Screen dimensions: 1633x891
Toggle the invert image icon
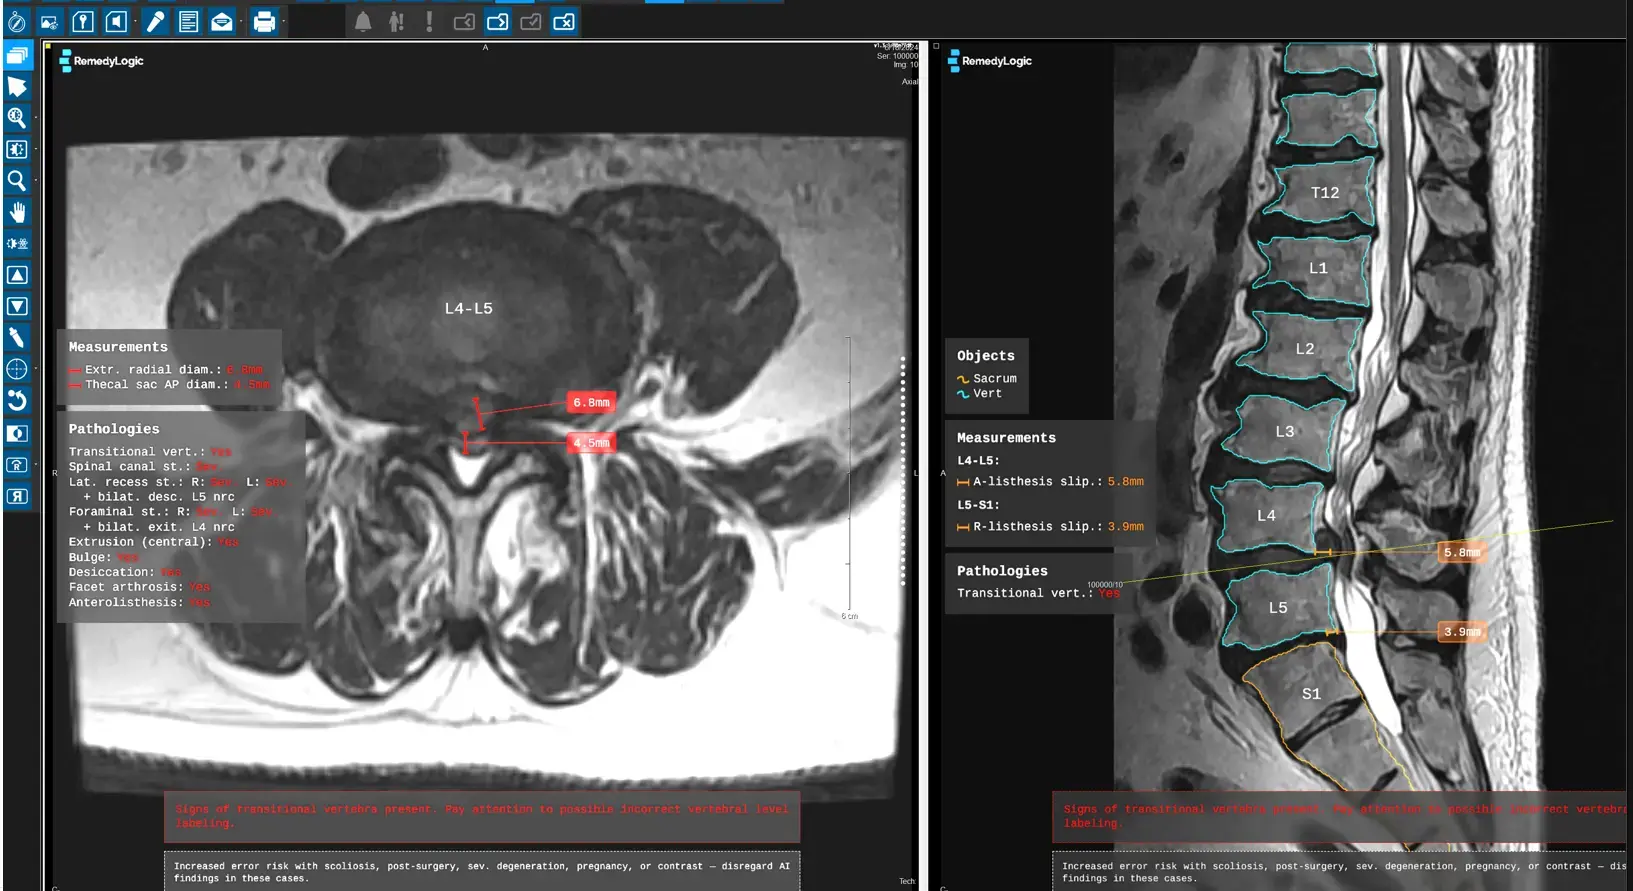(17, 433)
